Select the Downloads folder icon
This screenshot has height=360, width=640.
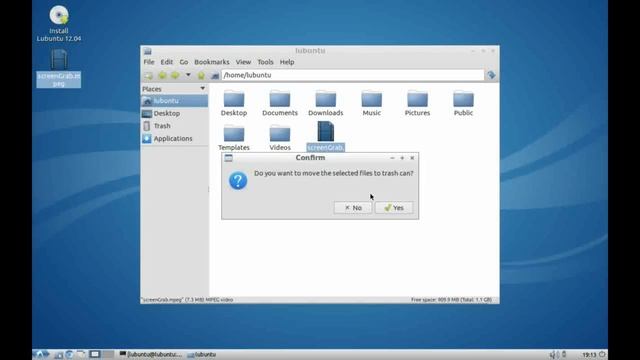(326, 99)
